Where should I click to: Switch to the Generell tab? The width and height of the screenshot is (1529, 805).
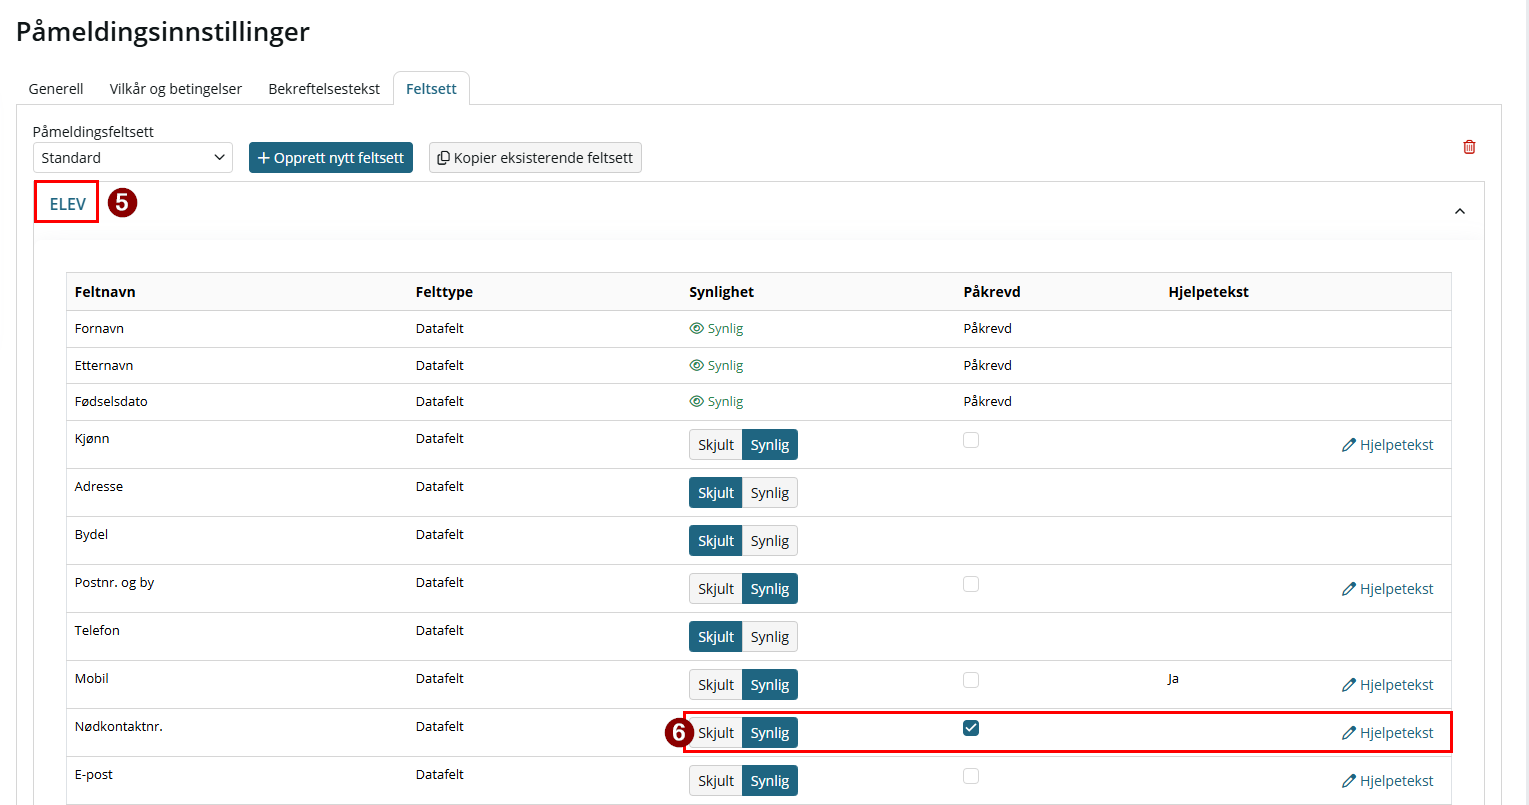(56, 89)
